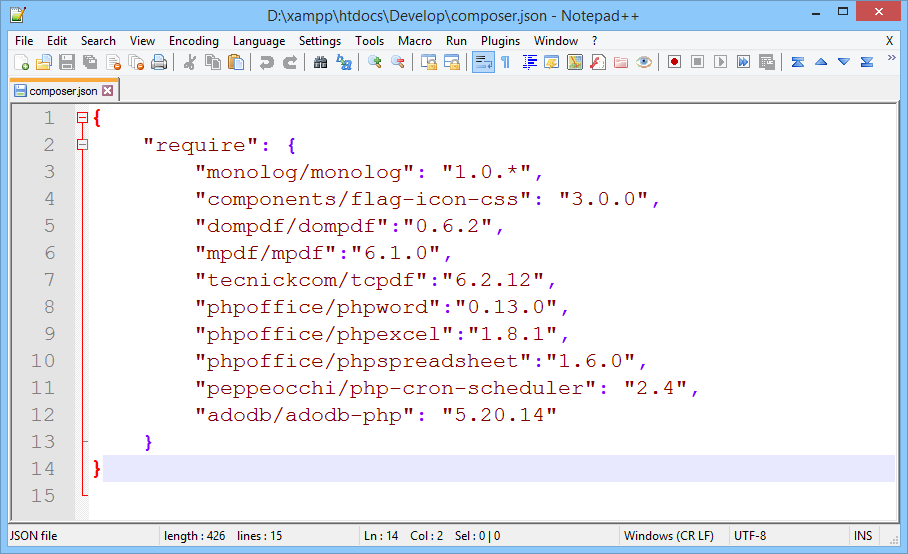908x554 pixels.
Task: Click the blue down triangle toolbar icon
Action: pyautogui.click(x=844, y=62)
